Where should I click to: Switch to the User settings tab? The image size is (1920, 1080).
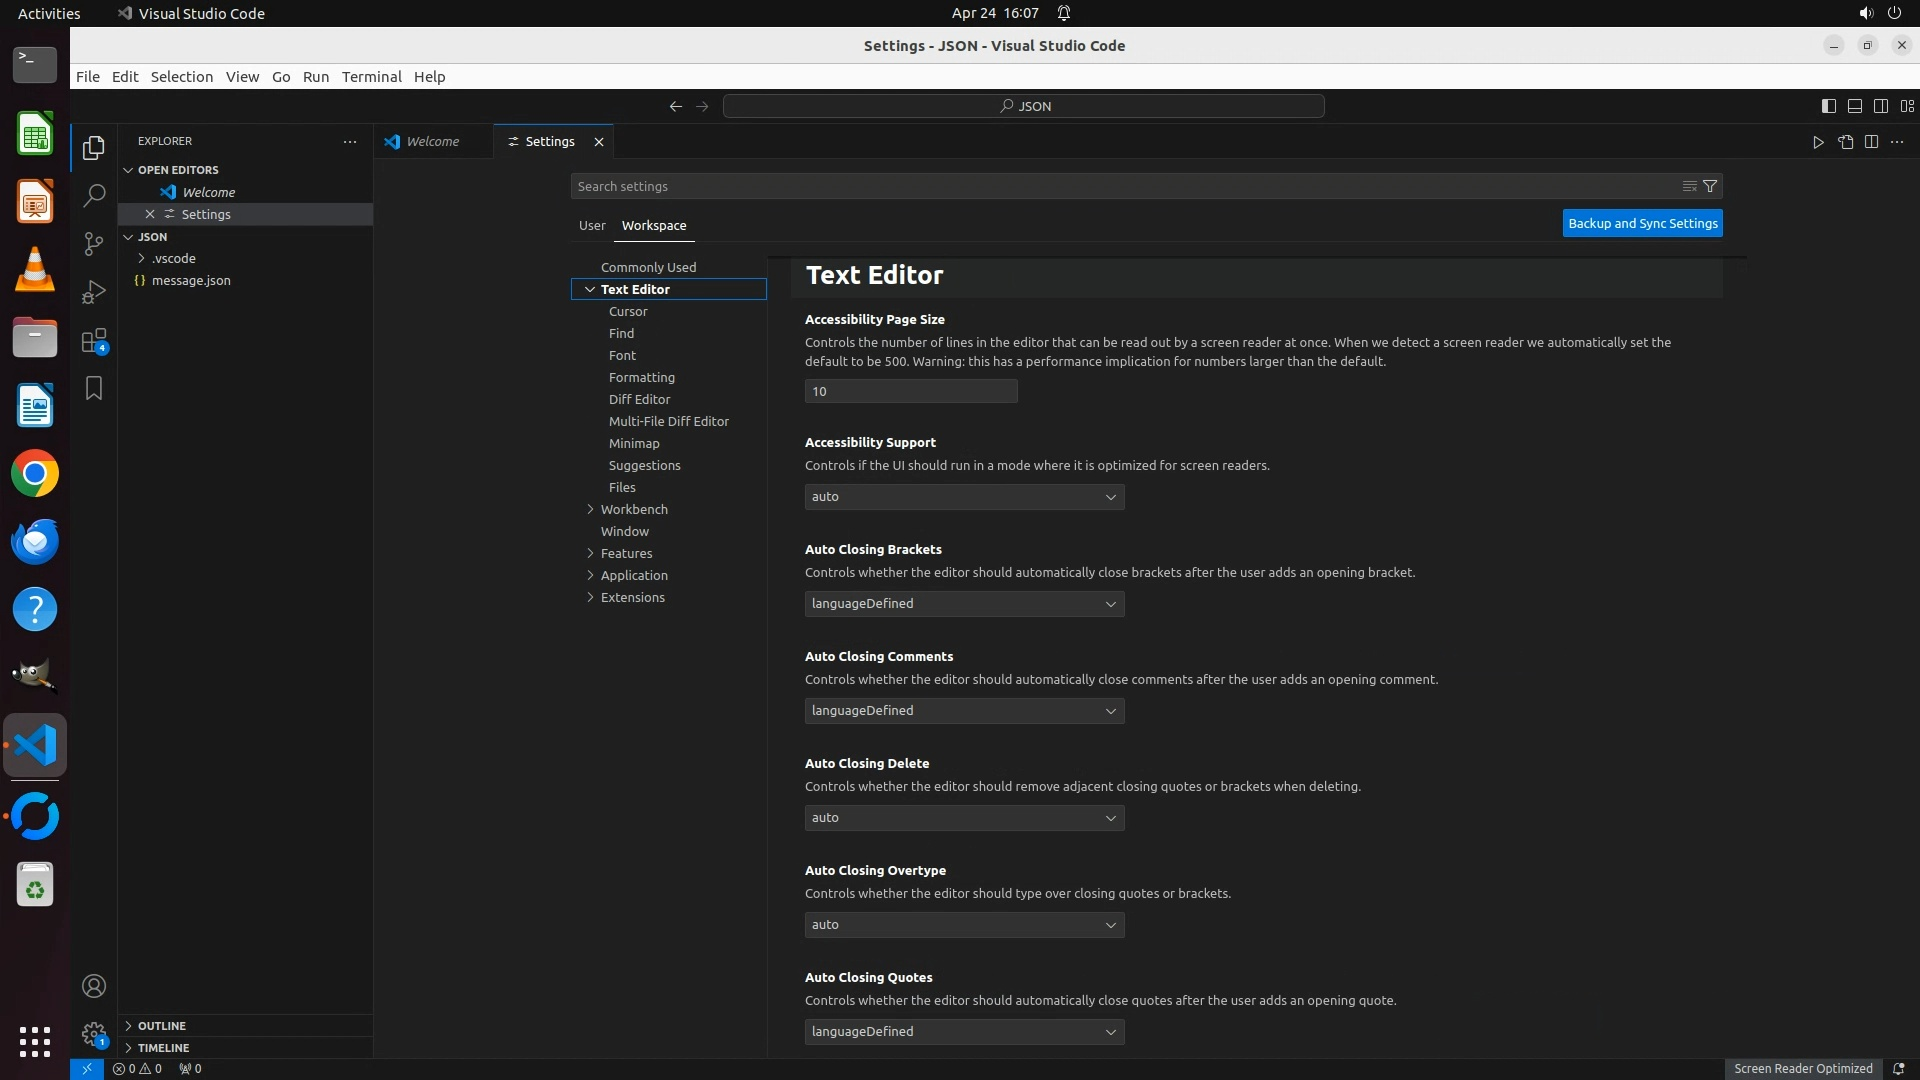tap(592, 225)
